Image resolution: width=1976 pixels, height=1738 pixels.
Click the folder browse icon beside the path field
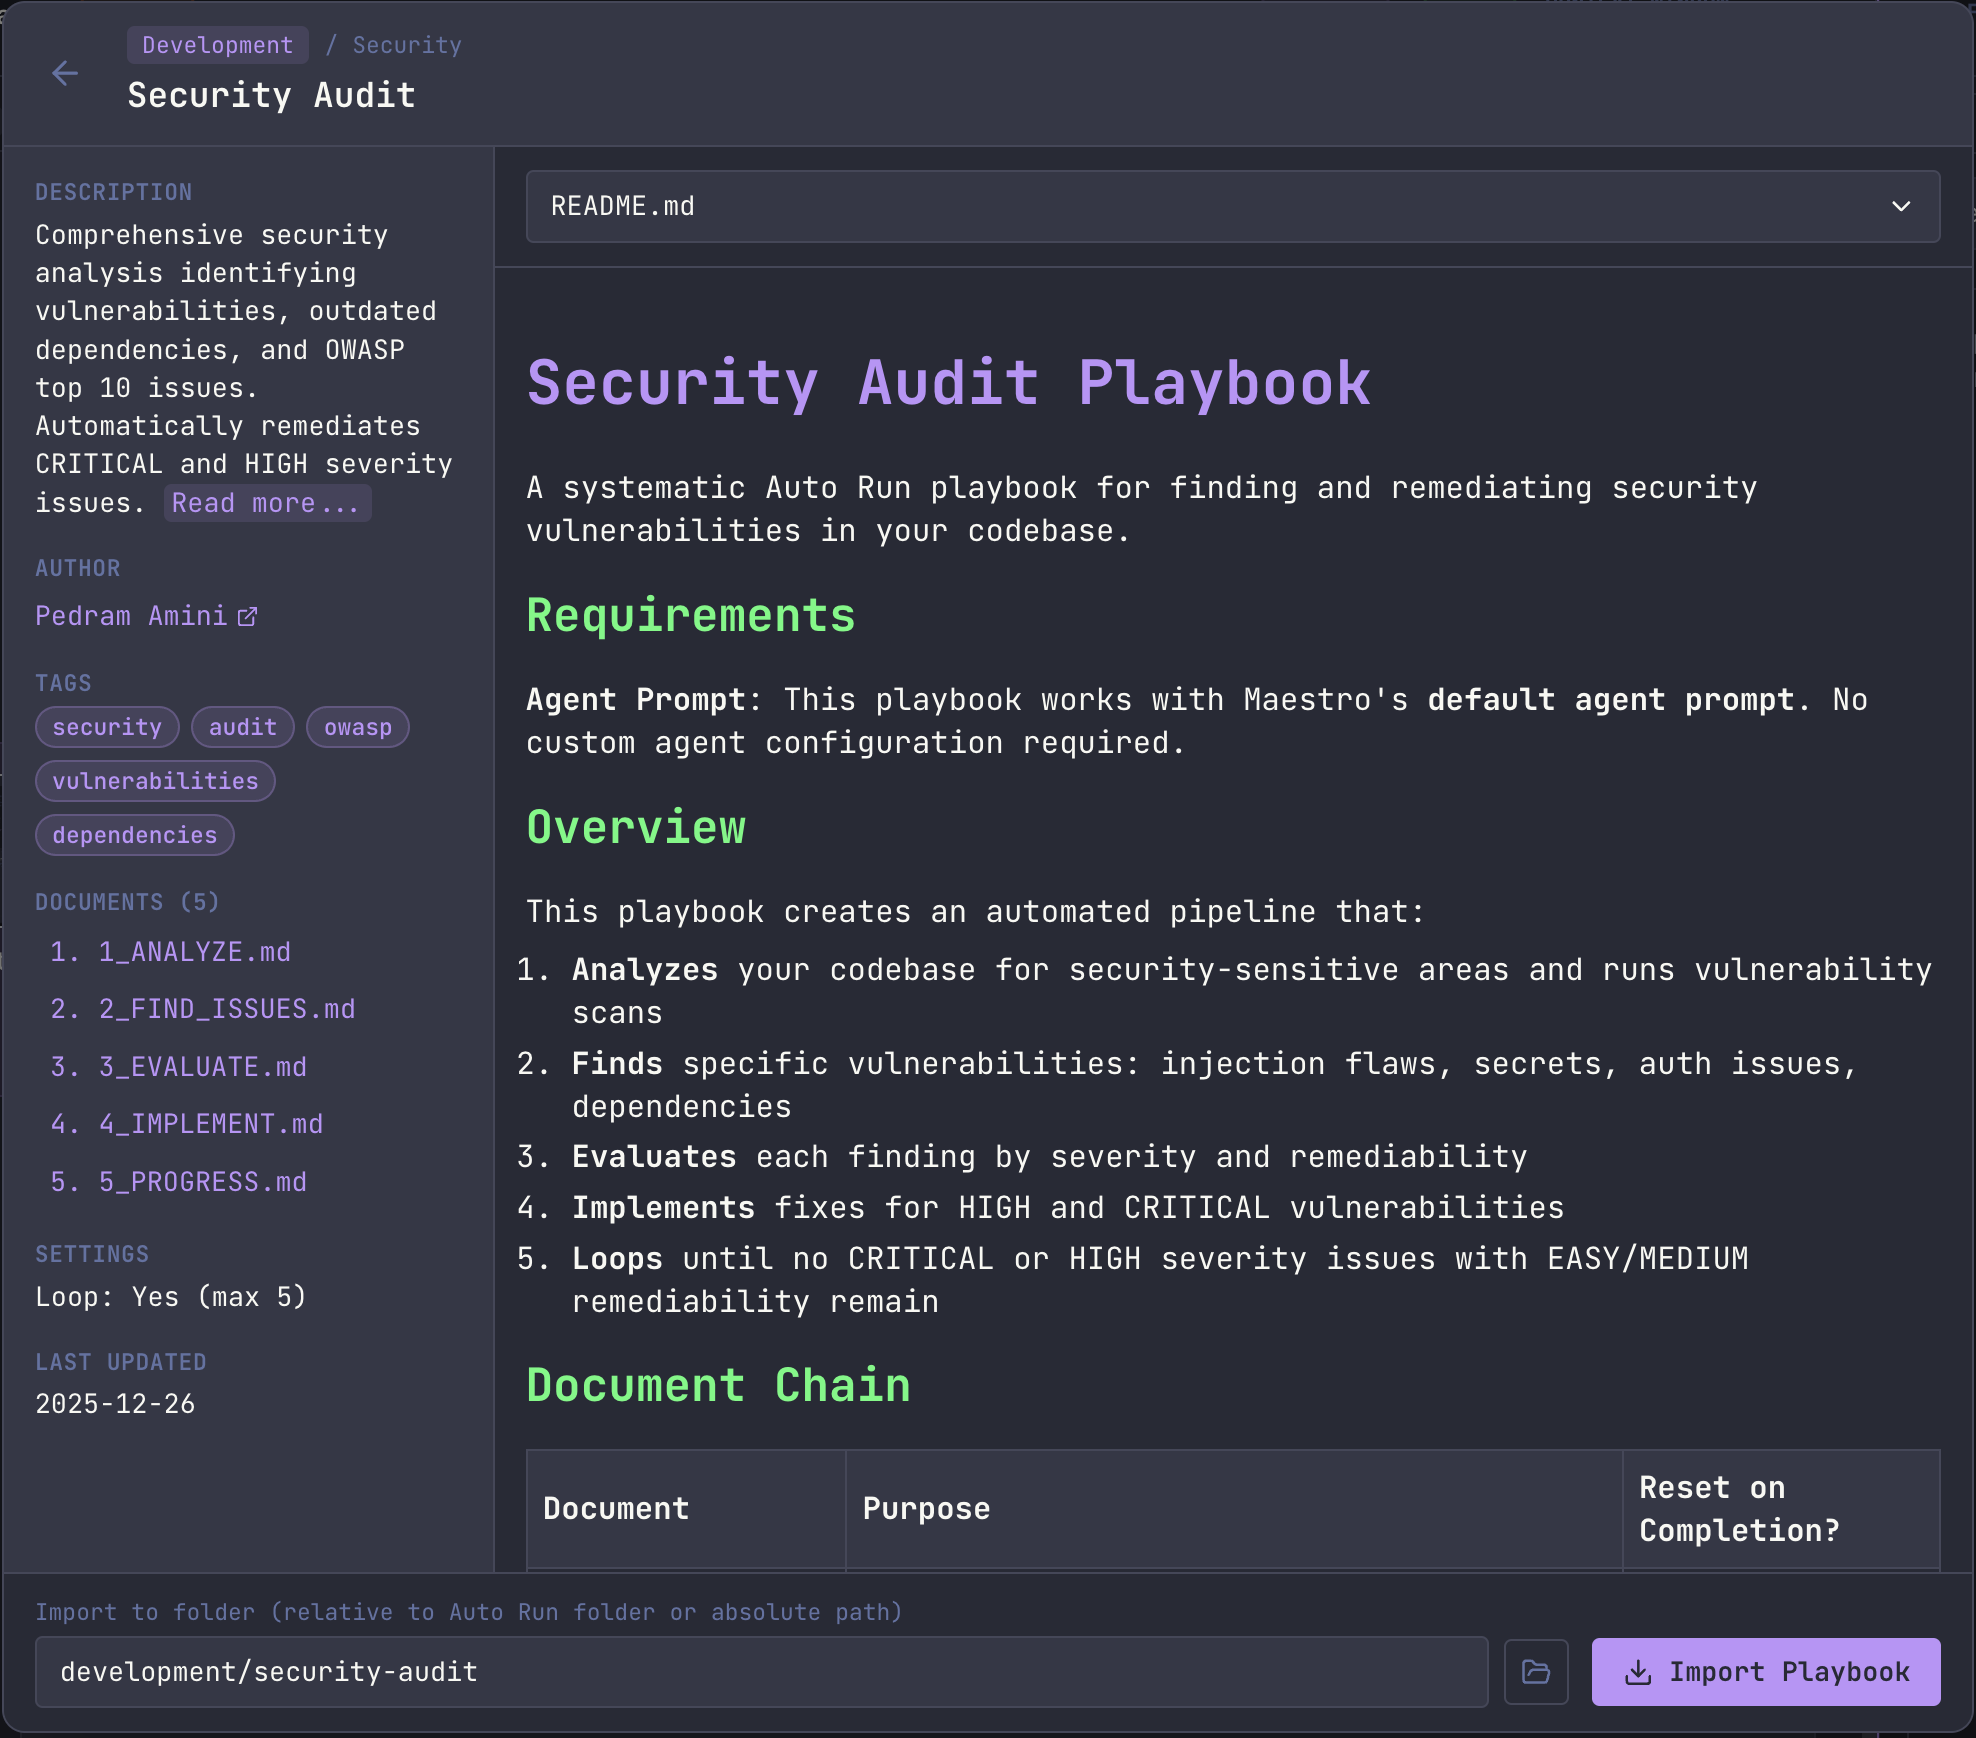point(1536,1671)
